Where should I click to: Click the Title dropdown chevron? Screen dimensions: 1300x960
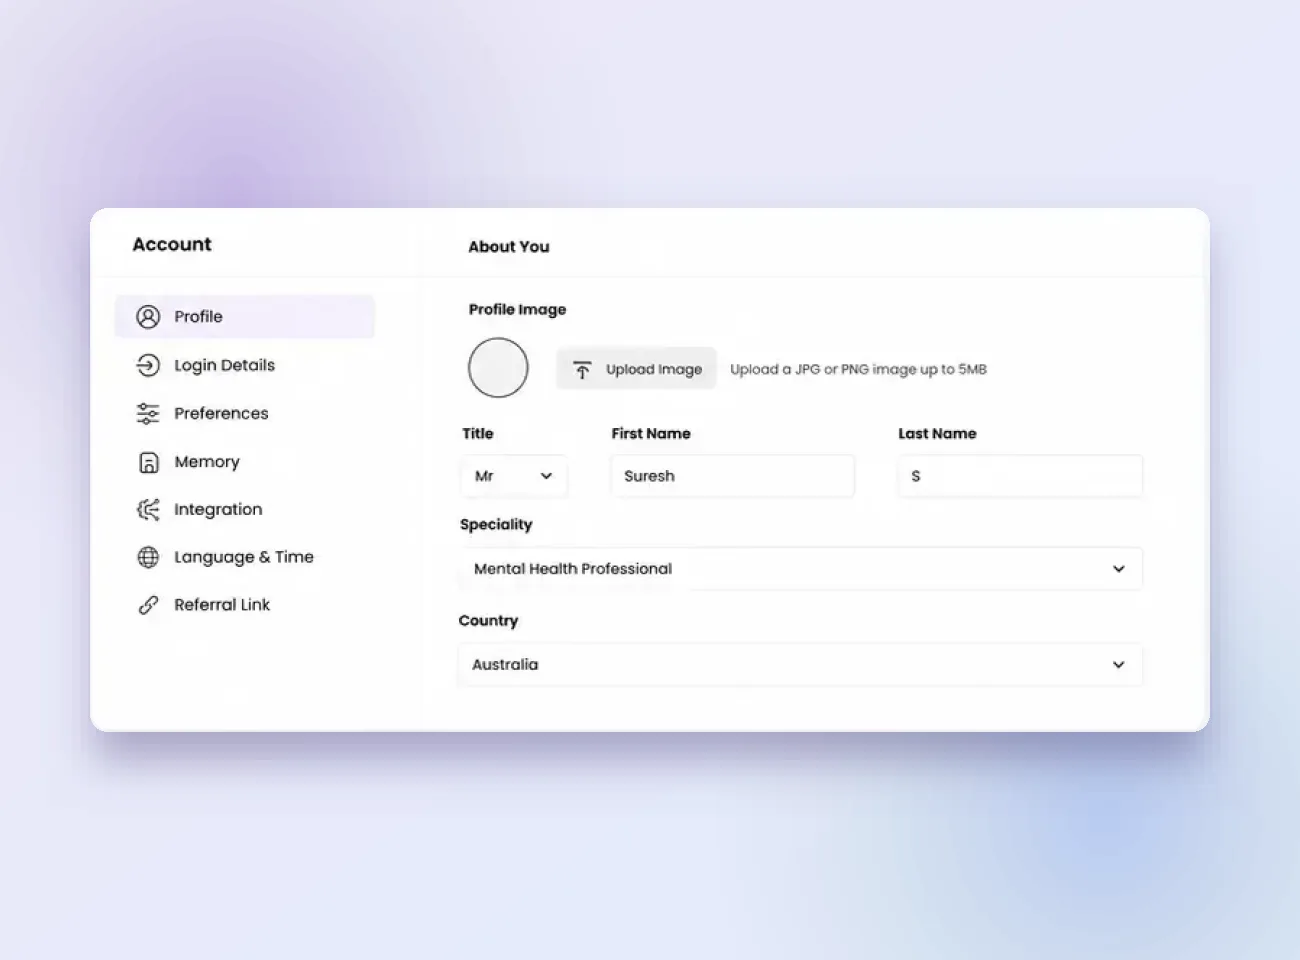click(x=546, y=476)
